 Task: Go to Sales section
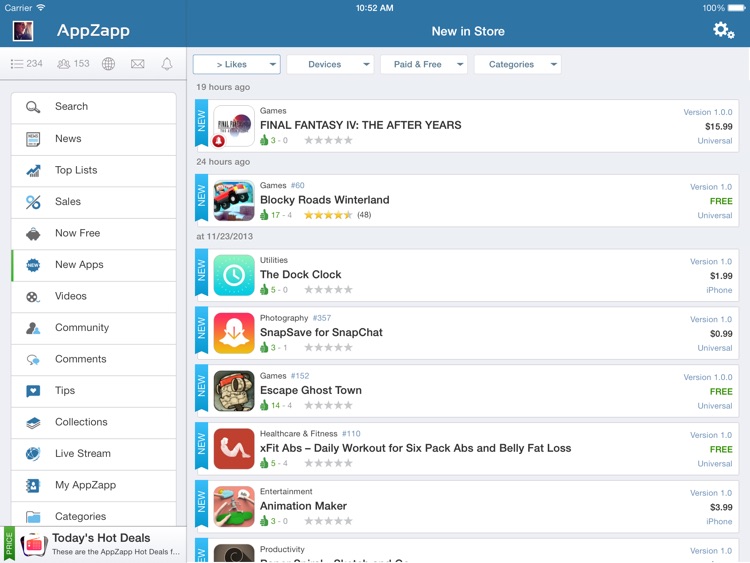(94, 202)
